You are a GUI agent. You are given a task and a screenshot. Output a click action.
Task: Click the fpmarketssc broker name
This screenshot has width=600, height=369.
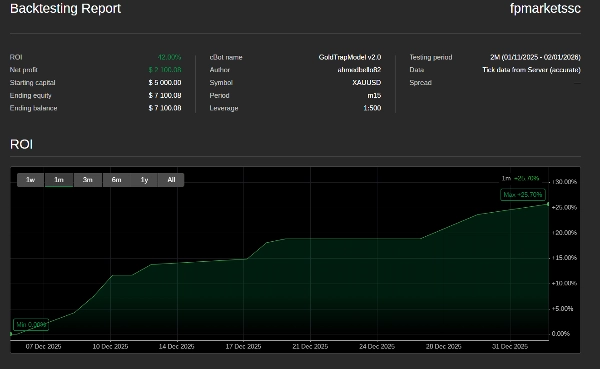coord(545,8)
